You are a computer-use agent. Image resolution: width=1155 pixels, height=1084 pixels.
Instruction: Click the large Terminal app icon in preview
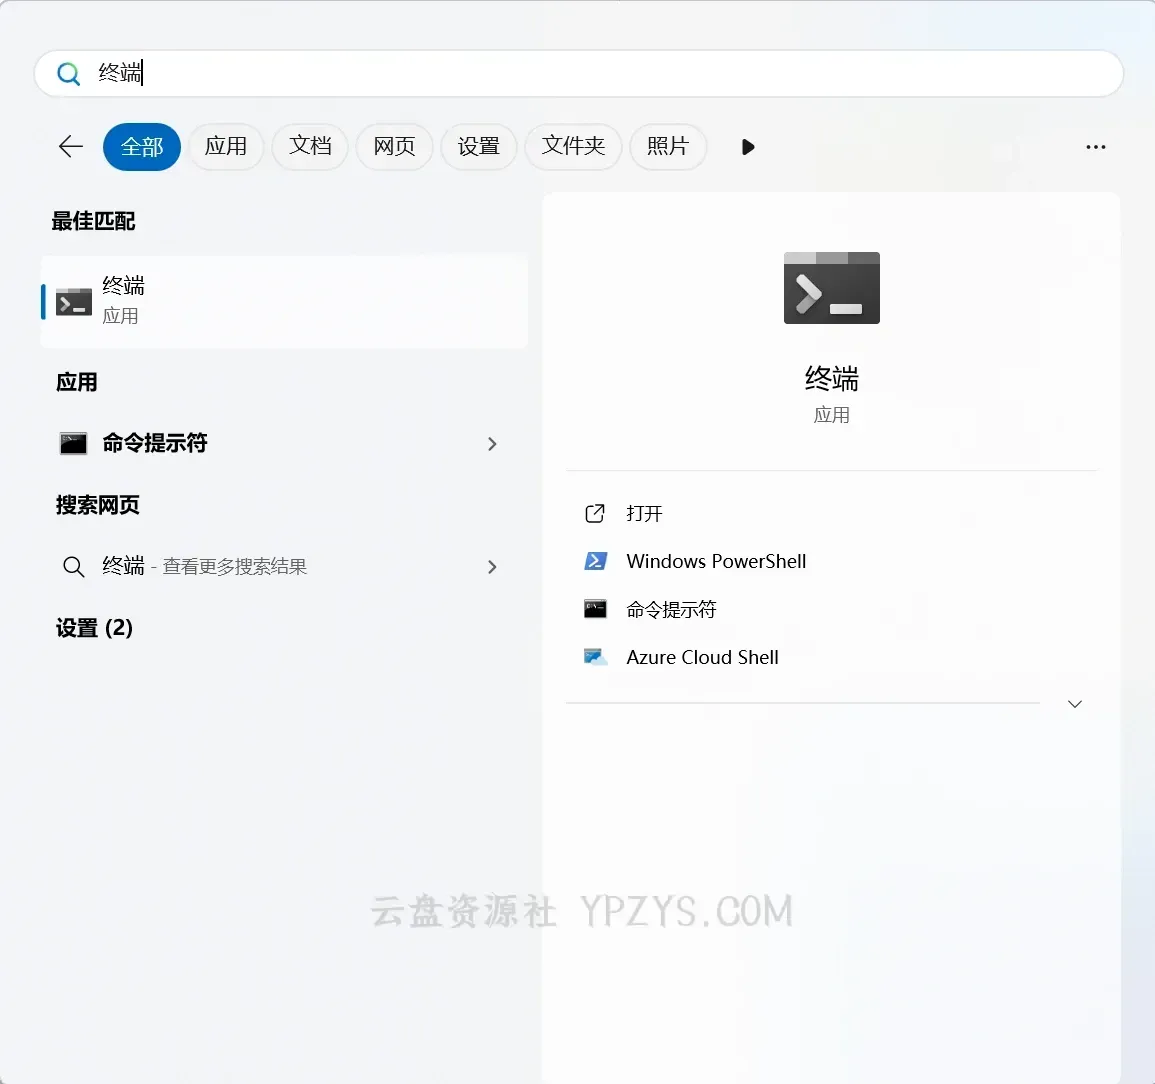tap(831, 288)
